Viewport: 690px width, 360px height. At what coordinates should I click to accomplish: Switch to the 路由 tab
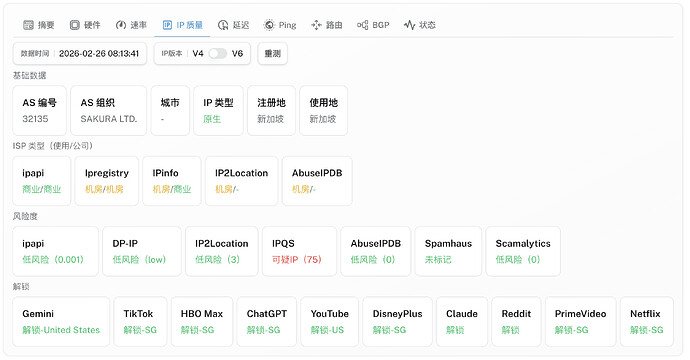click(327, 25)
